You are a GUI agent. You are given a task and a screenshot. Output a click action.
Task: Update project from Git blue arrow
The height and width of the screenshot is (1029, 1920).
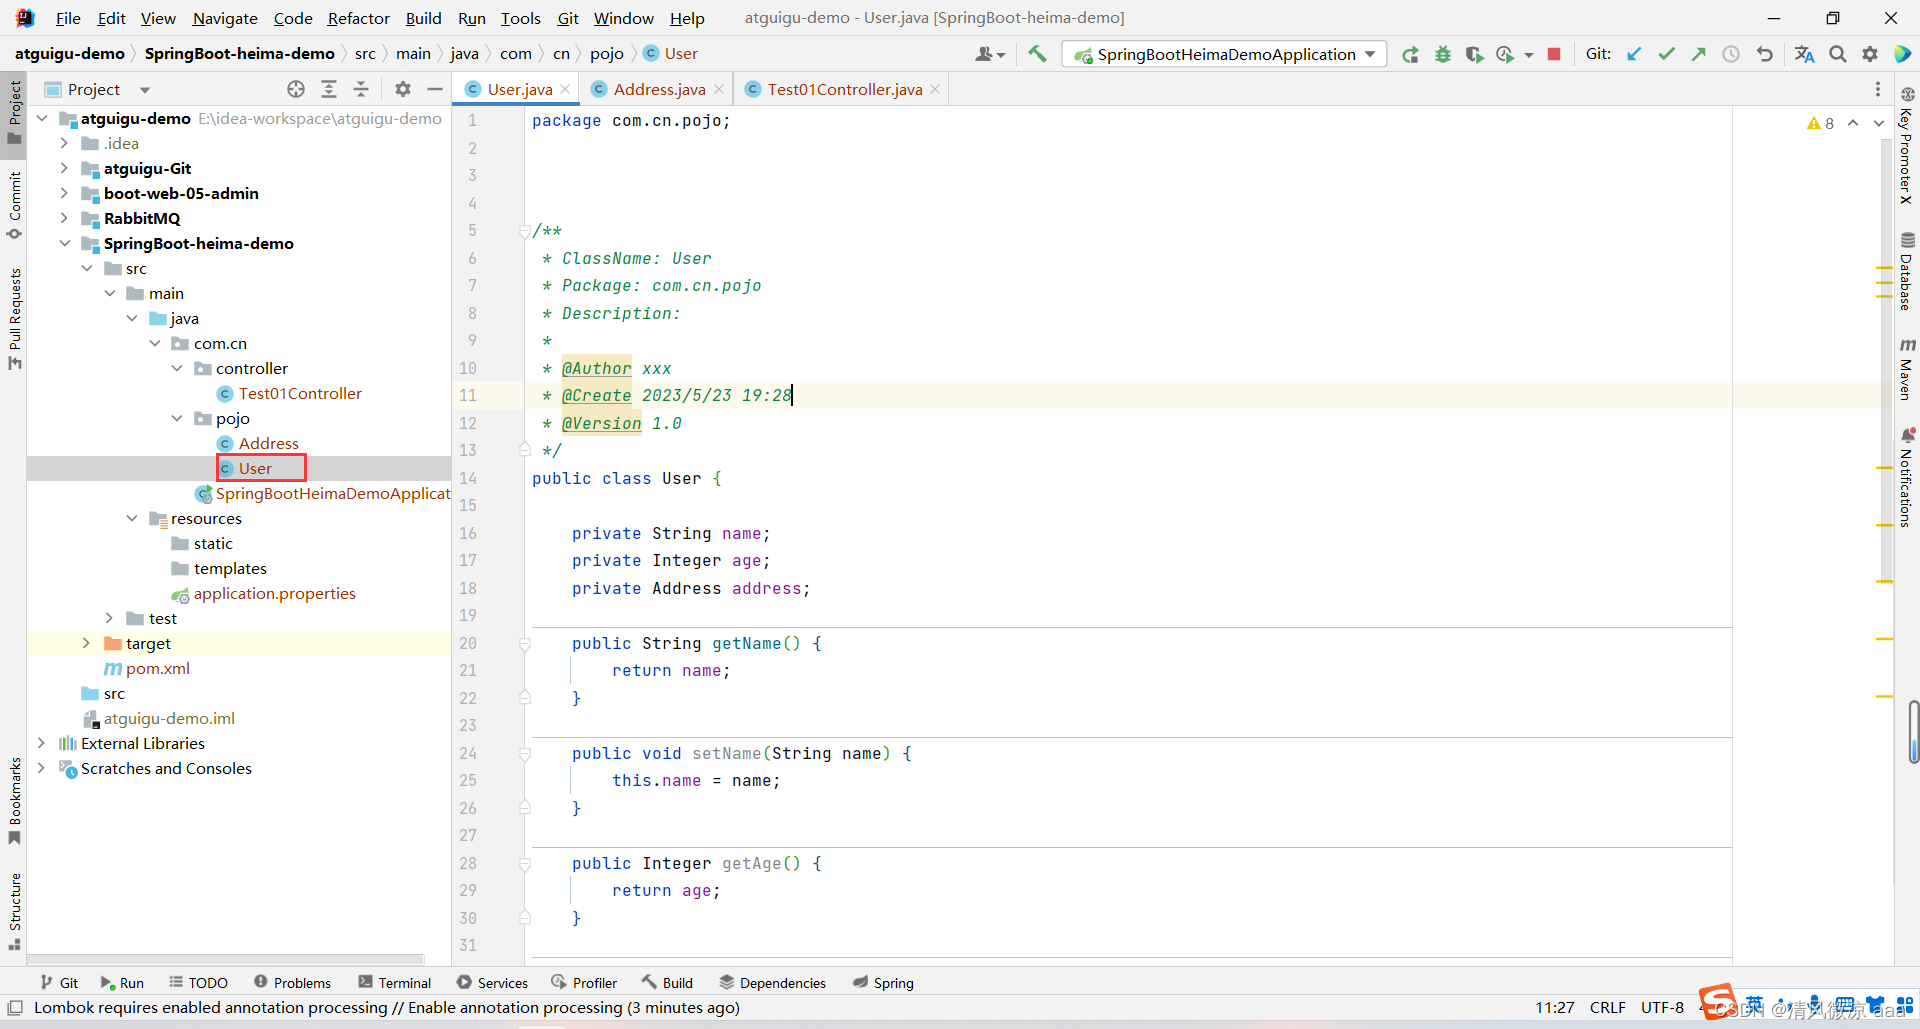click(1634, 54)
